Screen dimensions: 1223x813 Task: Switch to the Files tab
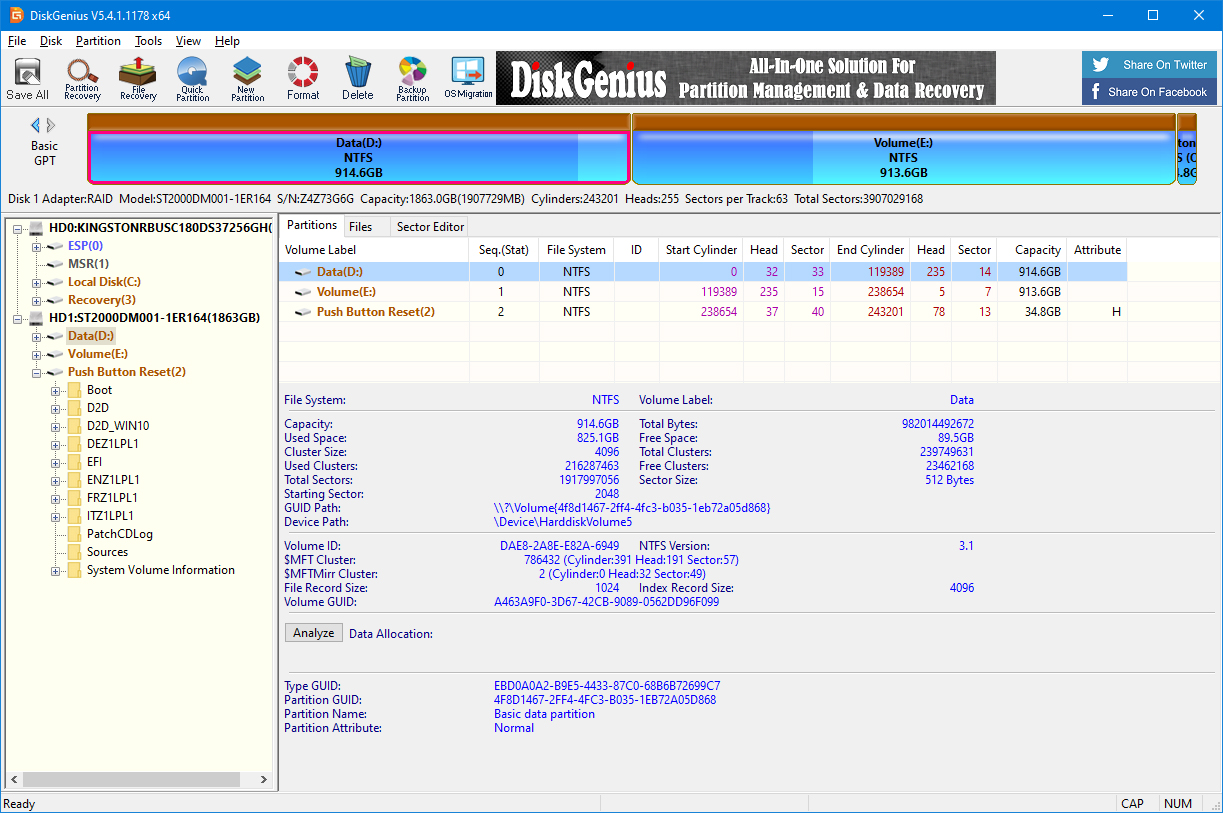[361, 227]
